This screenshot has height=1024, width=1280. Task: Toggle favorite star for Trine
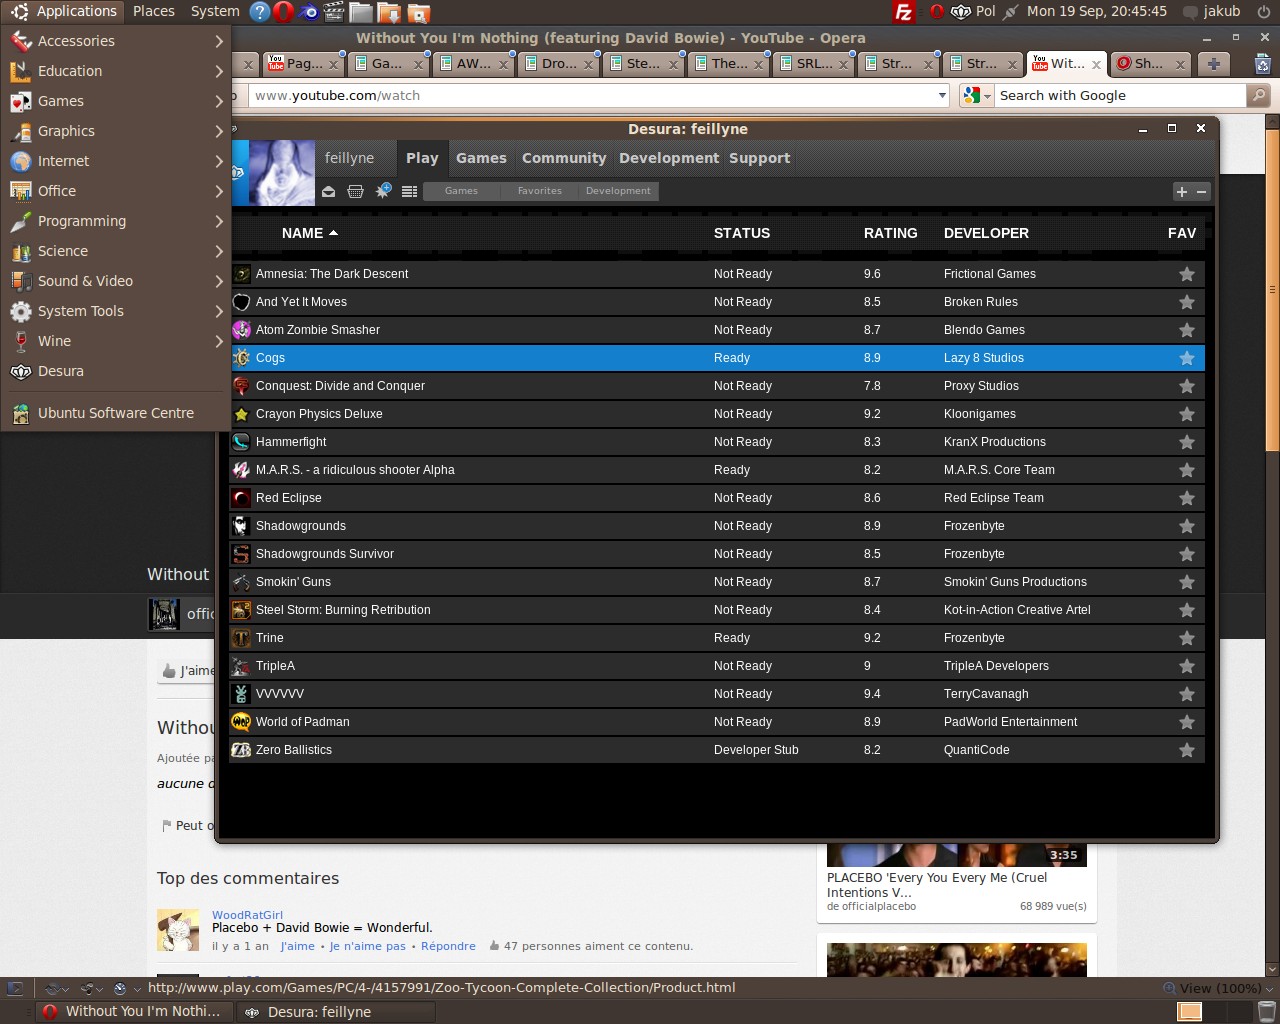click(1187, 638)
